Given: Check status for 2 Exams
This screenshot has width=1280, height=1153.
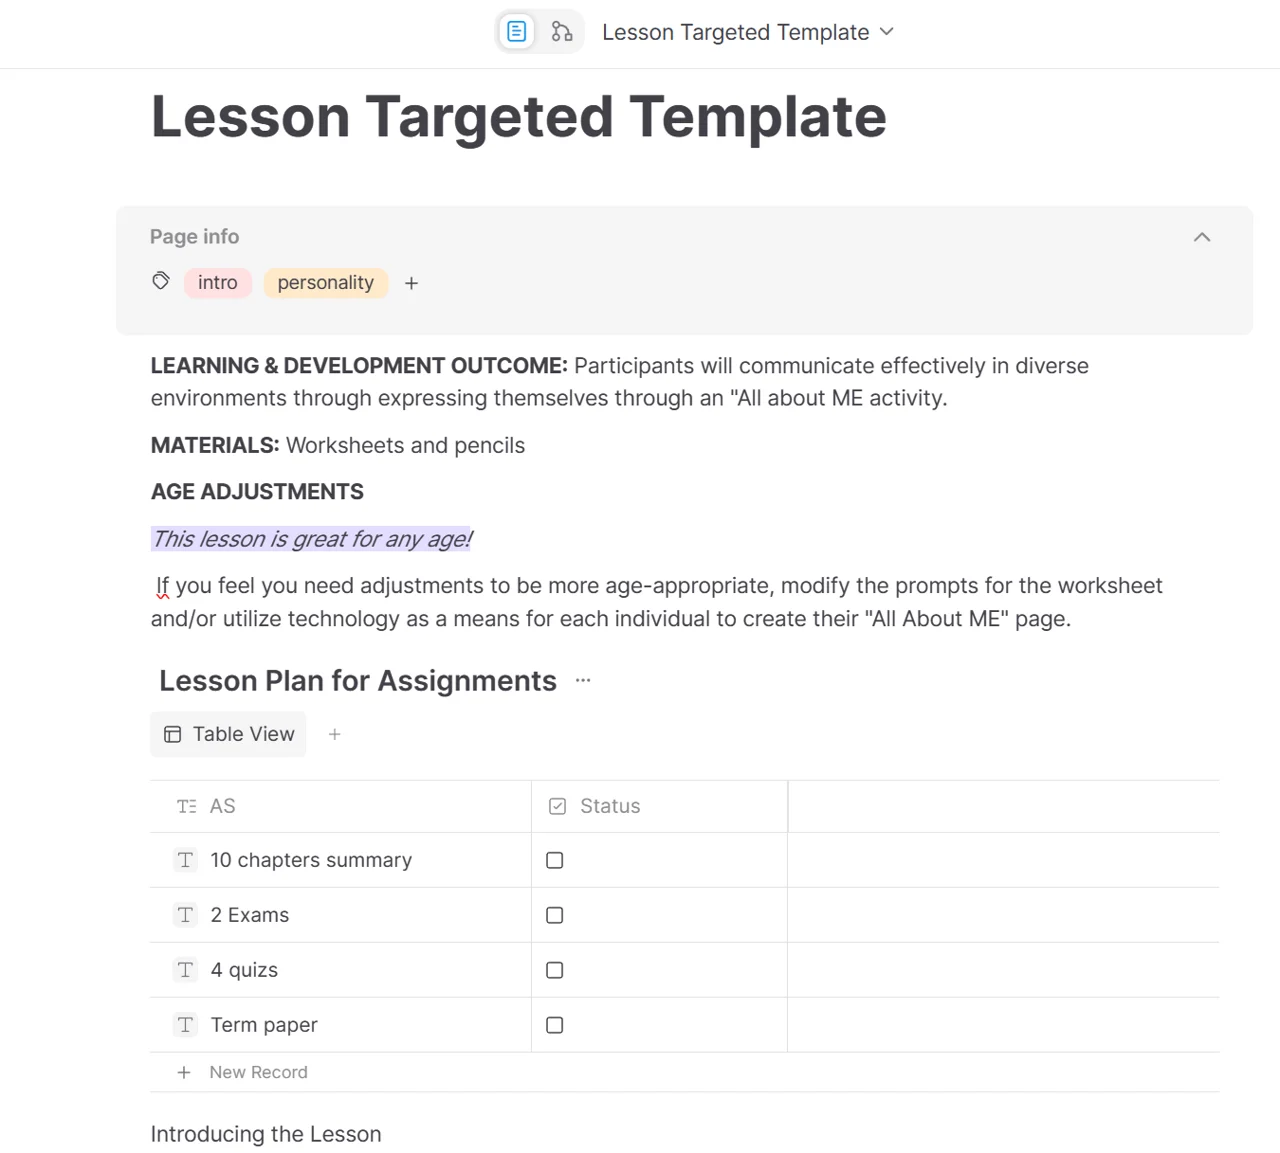Looking at the screenshot, I should pyautogui.click(x=555, y=915).
